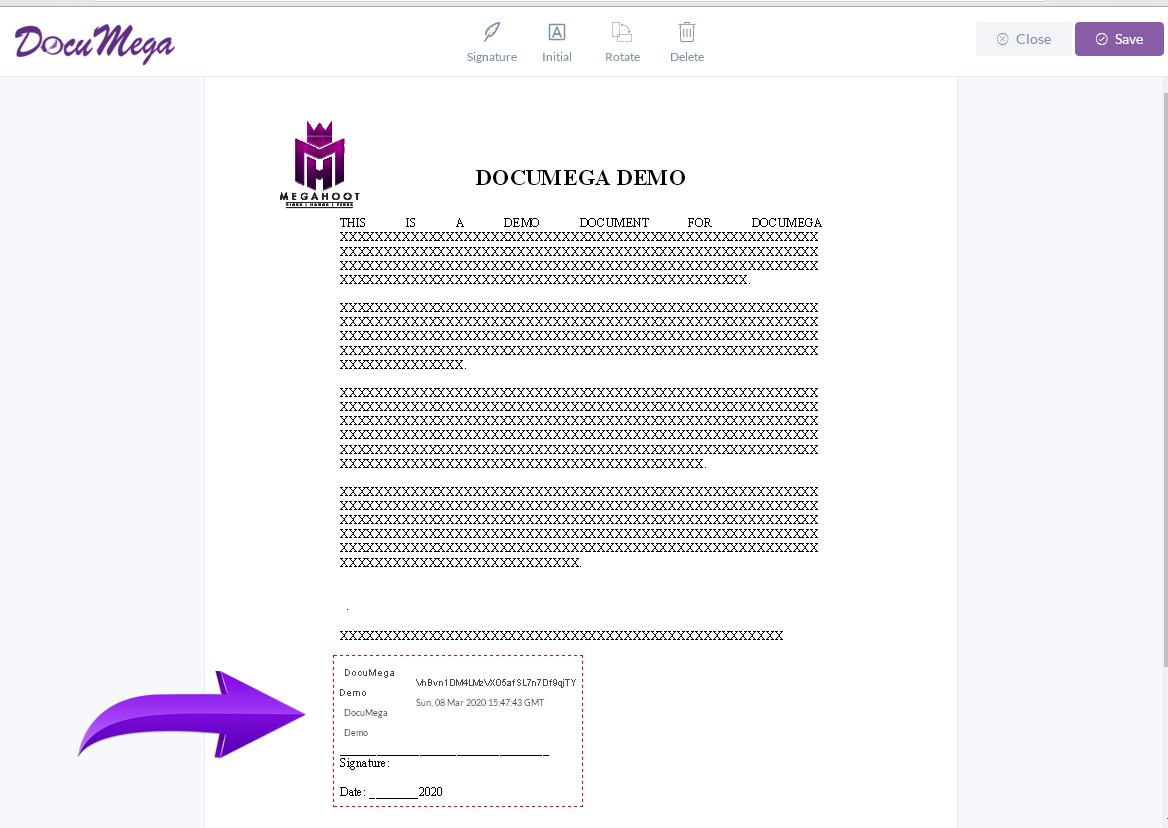The image size is (1168, 828).
Task: Click the 'THIS IS A DEMO DOCUMENT' line
Action: tap(580, 223)
